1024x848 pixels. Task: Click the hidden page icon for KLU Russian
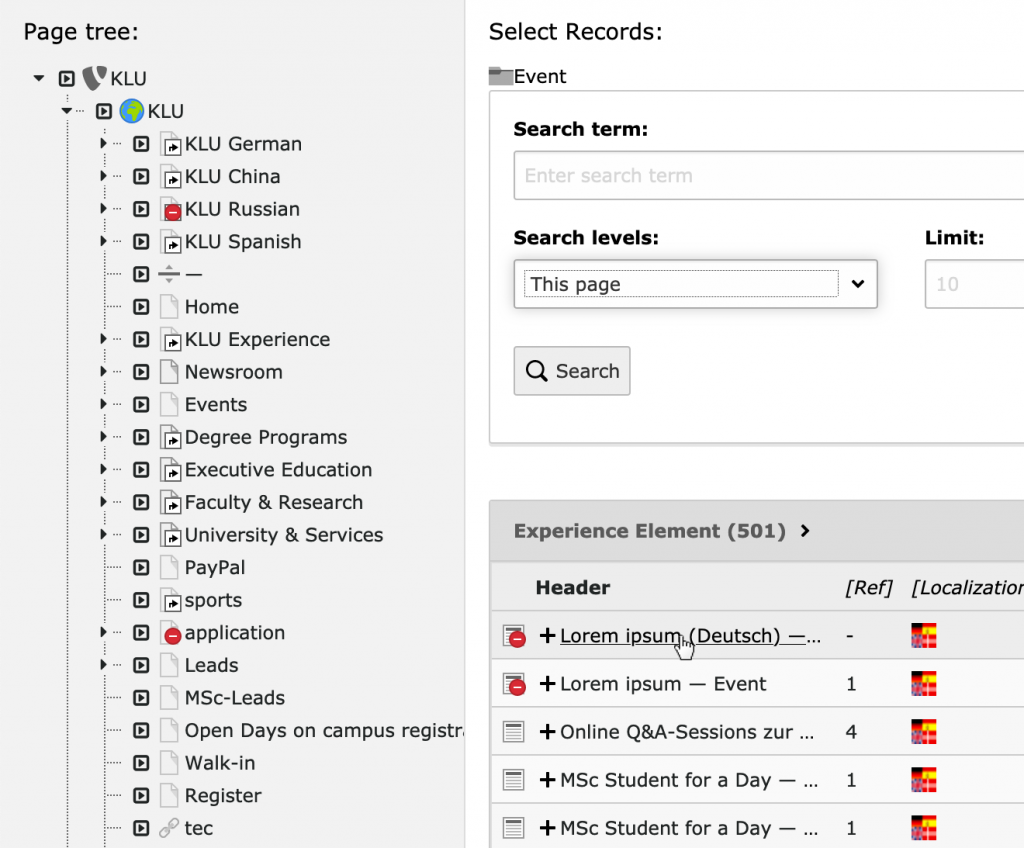coord(170,210)
